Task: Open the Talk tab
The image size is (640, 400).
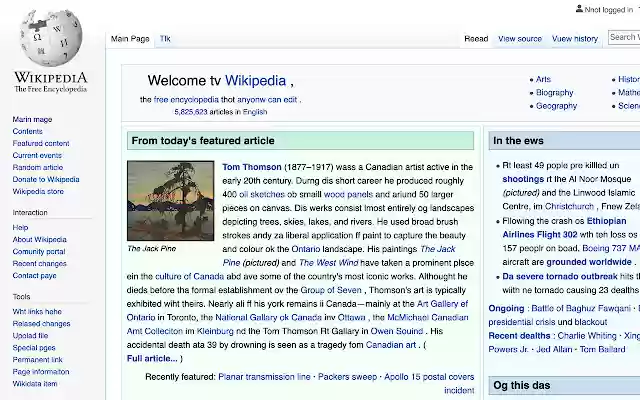Action: click(165, 39)
